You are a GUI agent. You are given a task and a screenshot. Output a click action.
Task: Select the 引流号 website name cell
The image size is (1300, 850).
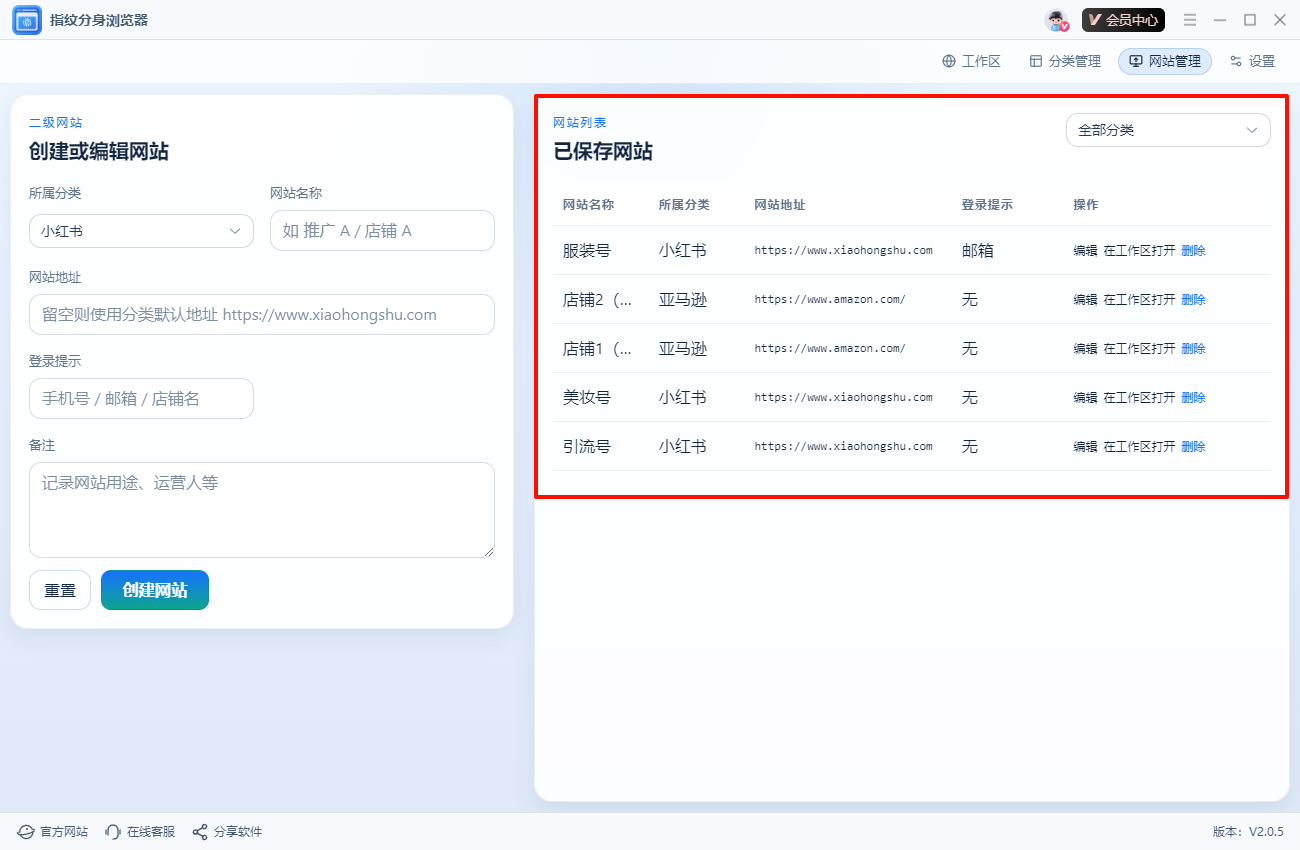coord(587,447)
